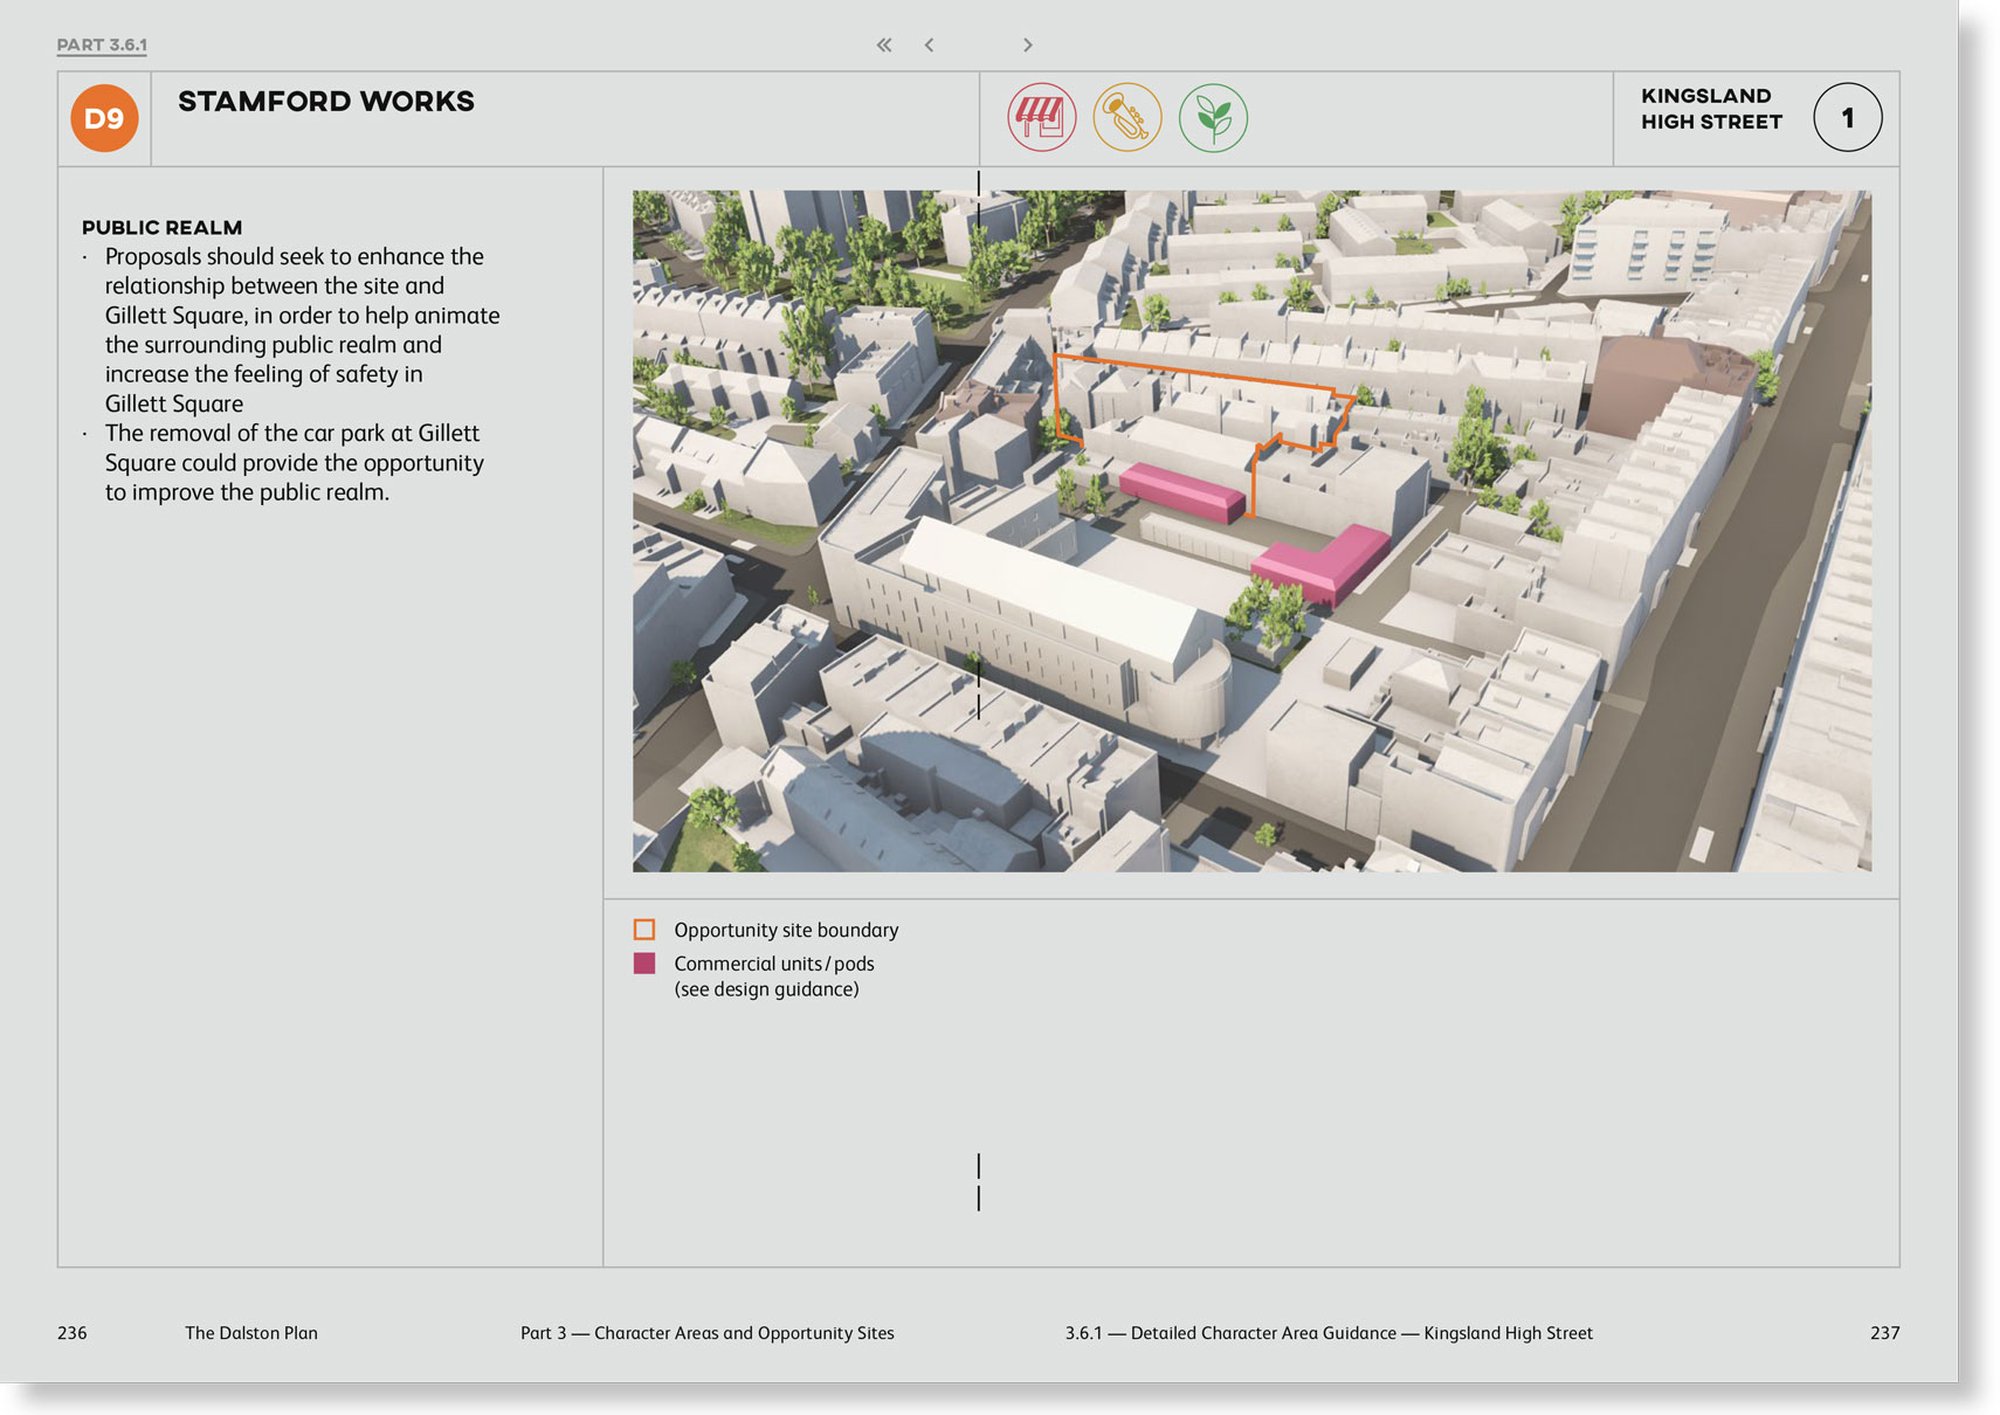Click the Kingsland High Street label

click(x=1711, y=109)
